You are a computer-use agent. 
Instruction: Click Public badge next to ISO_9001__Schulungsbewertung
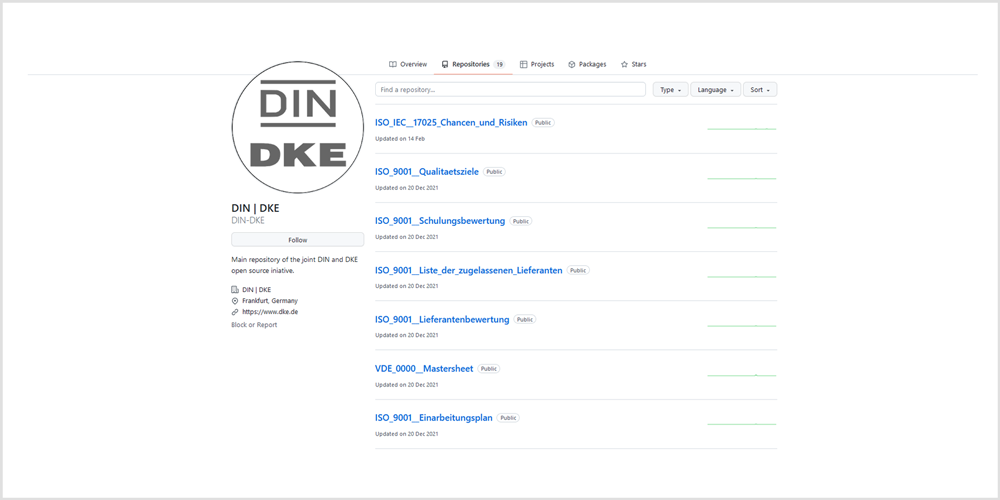tap(521, 221)
